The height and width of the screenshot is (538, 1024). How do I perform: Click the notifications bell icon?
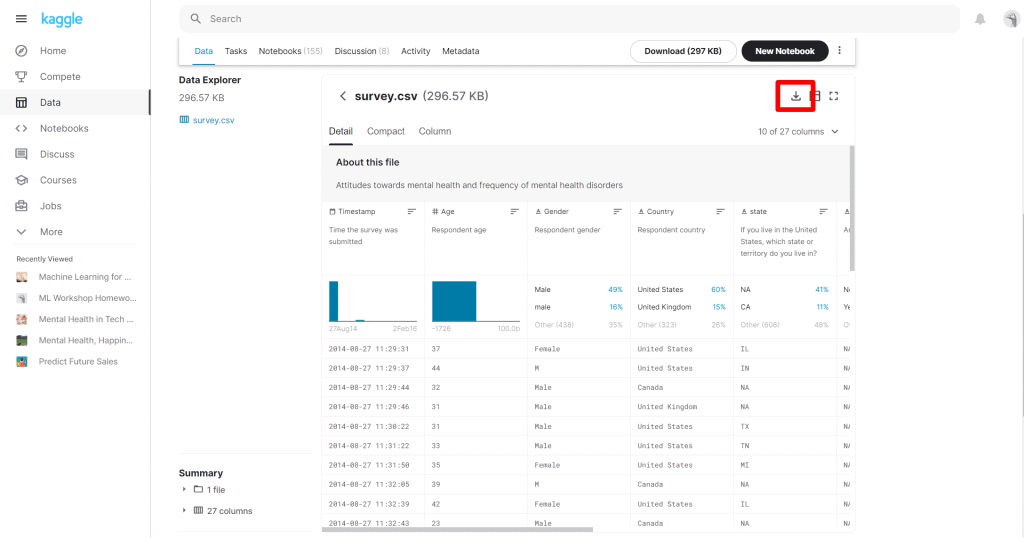(x=980, y=19)
